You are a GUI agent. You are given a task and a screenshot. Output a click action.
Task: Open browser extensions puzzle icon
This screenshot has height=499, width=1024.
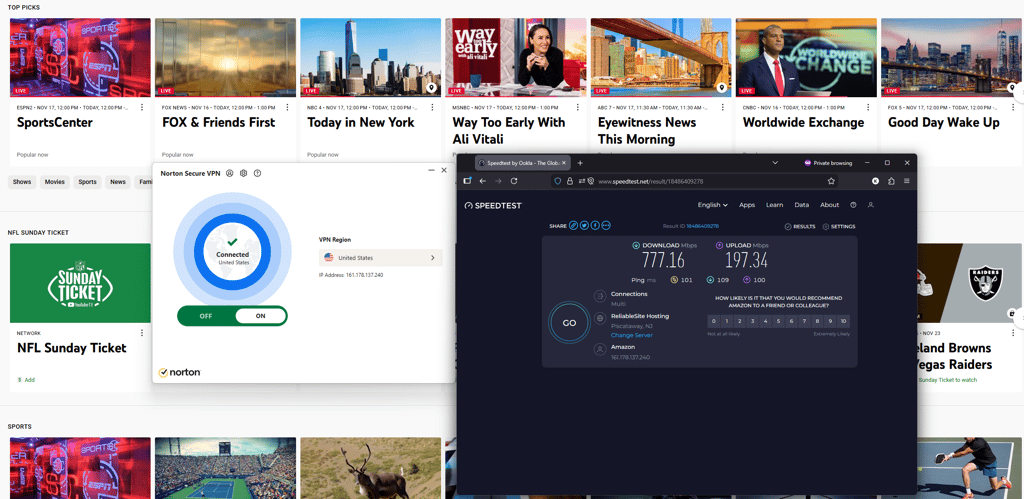891,181
